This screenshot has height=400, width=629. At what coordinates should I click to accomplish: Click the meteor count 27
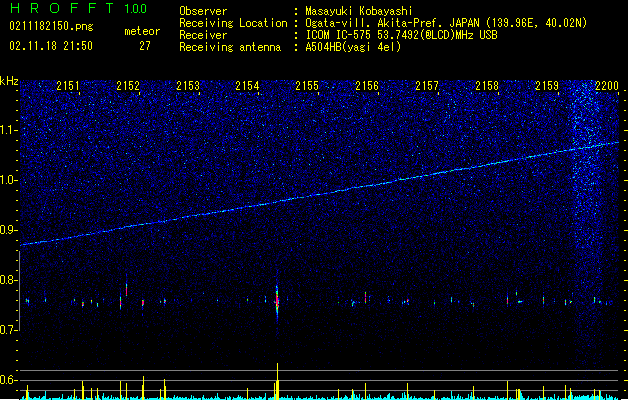click(x=145, y=46)
